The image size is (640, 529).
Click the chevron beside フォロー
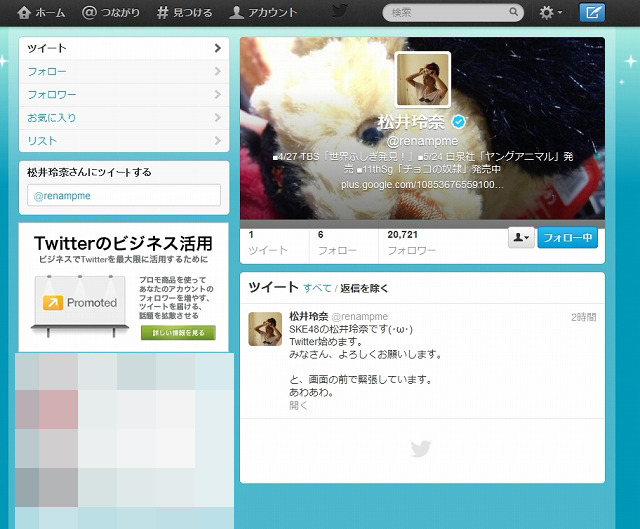218,71
